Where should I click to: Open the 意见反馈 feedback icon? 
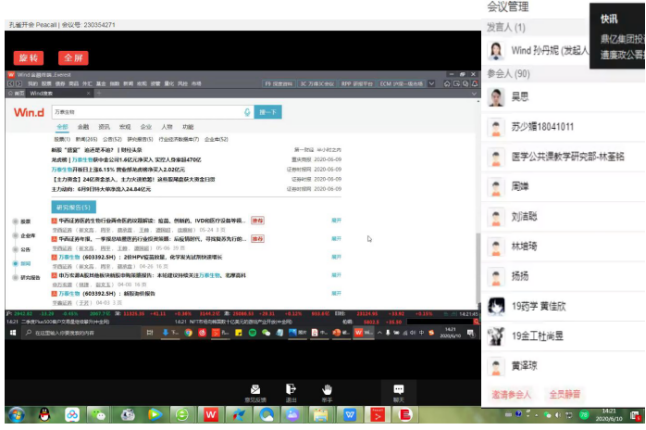pos(255,390)
